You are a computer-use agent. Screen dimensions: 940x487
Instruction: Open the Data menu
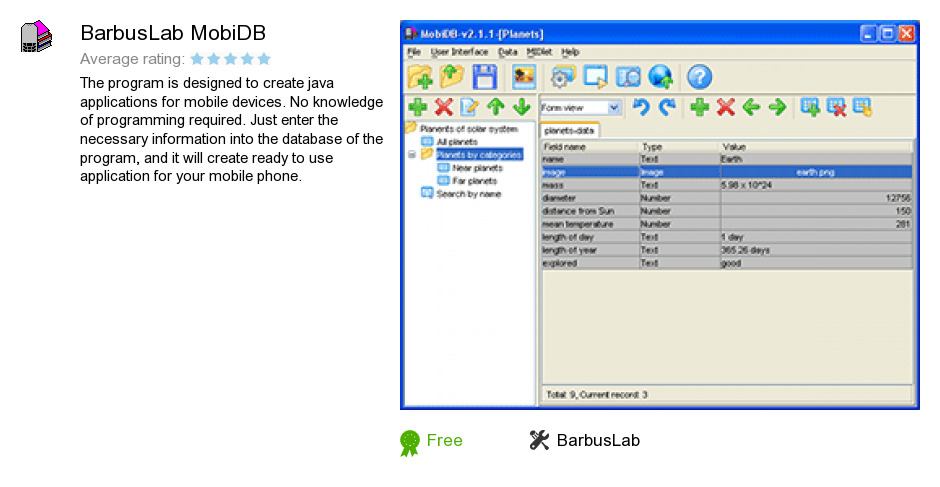click(x=507, y=52)
